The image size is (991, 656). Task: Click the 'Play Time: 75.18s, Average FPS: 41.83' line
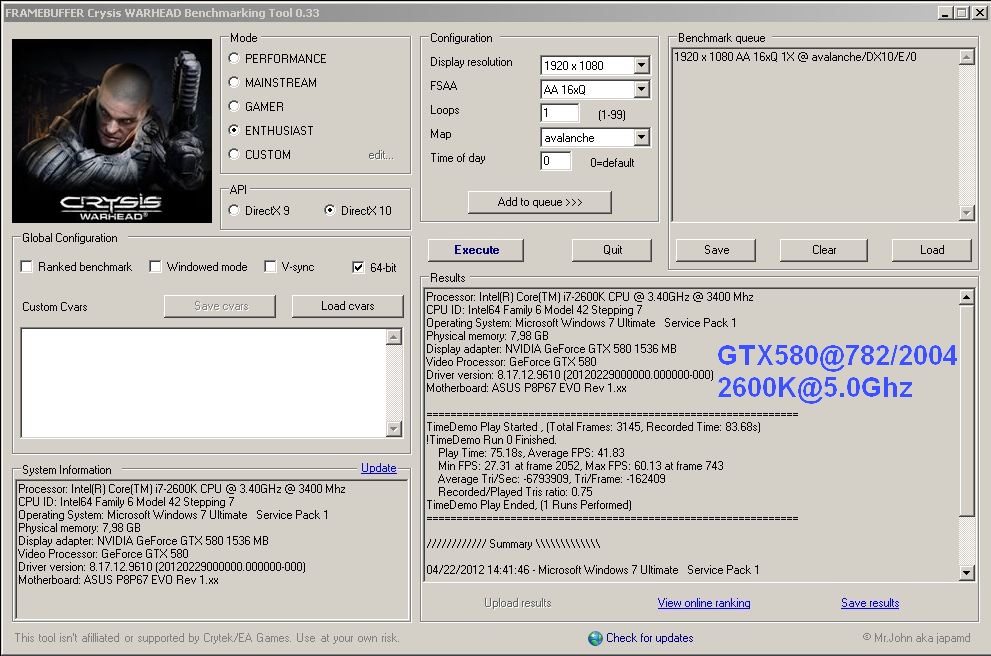pyautogui.click(x=531, y=453)
